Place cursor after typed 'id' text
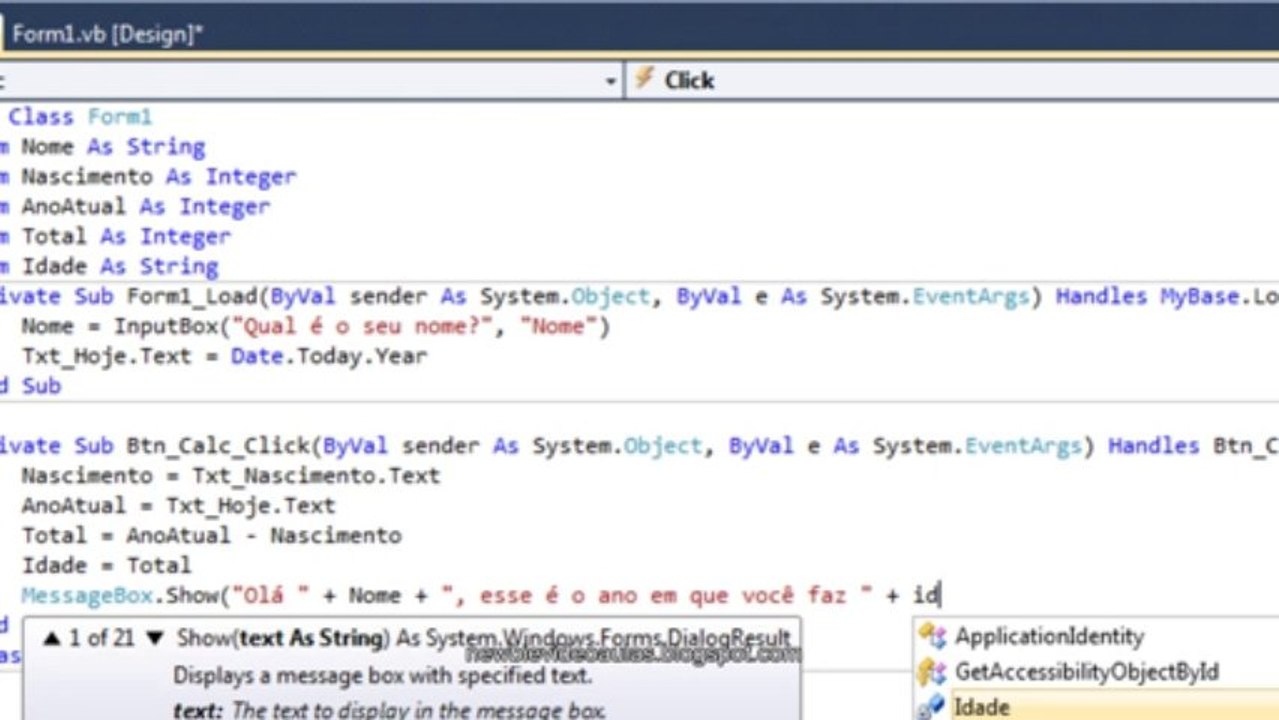This screenshot has height=720, width=1279. (940, 596)
